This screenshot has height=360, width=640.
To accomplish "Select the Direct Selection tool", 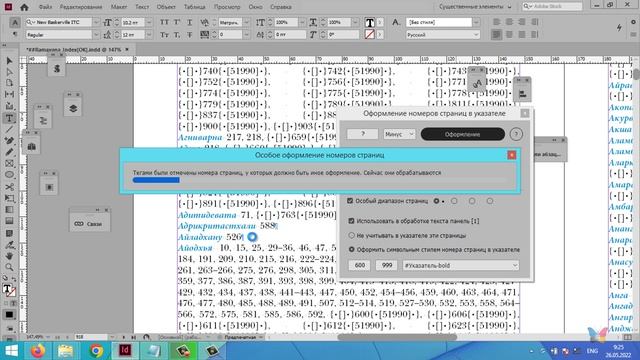I will point(9,72).
